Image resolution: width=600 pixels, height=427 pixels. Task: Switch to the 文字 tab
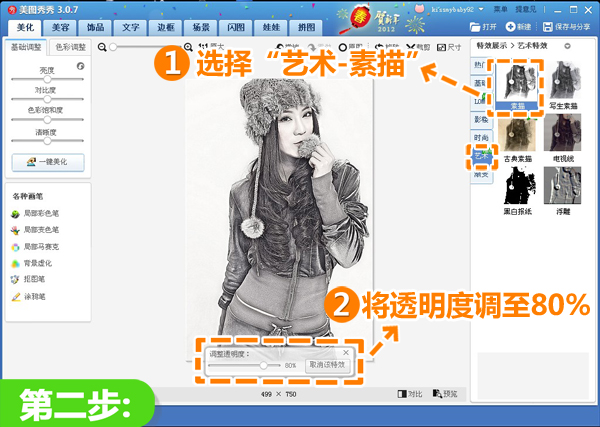click(130, 28)
